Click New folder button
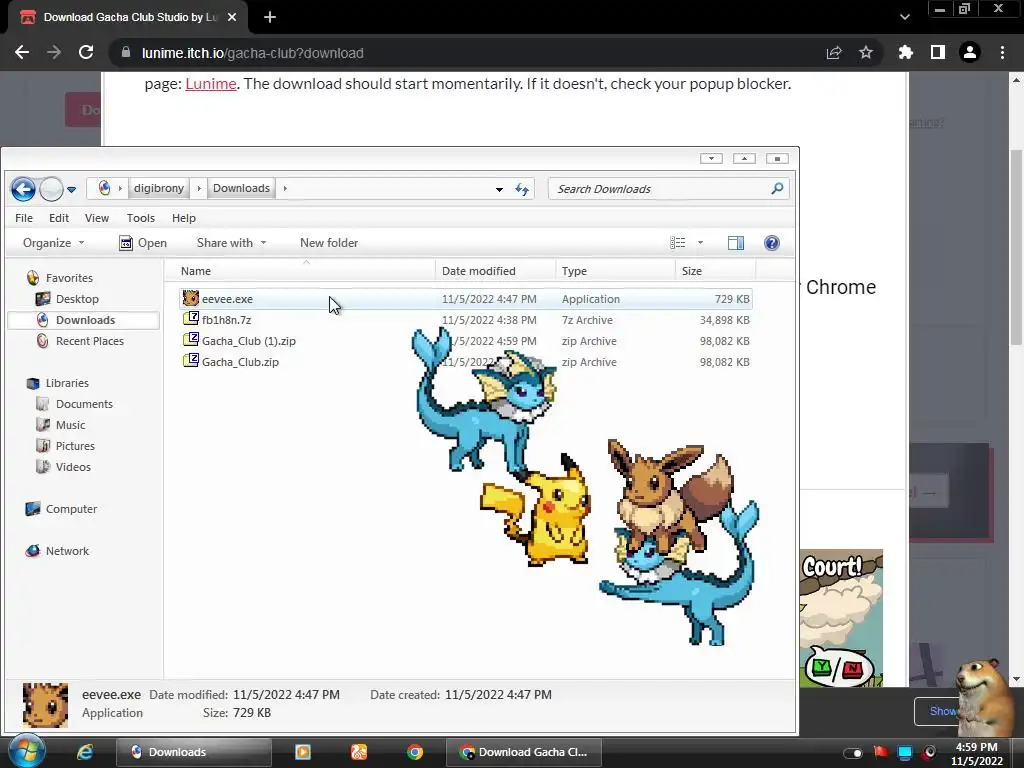The width and height of the screenshot is (1024, 768). point(328,243)
